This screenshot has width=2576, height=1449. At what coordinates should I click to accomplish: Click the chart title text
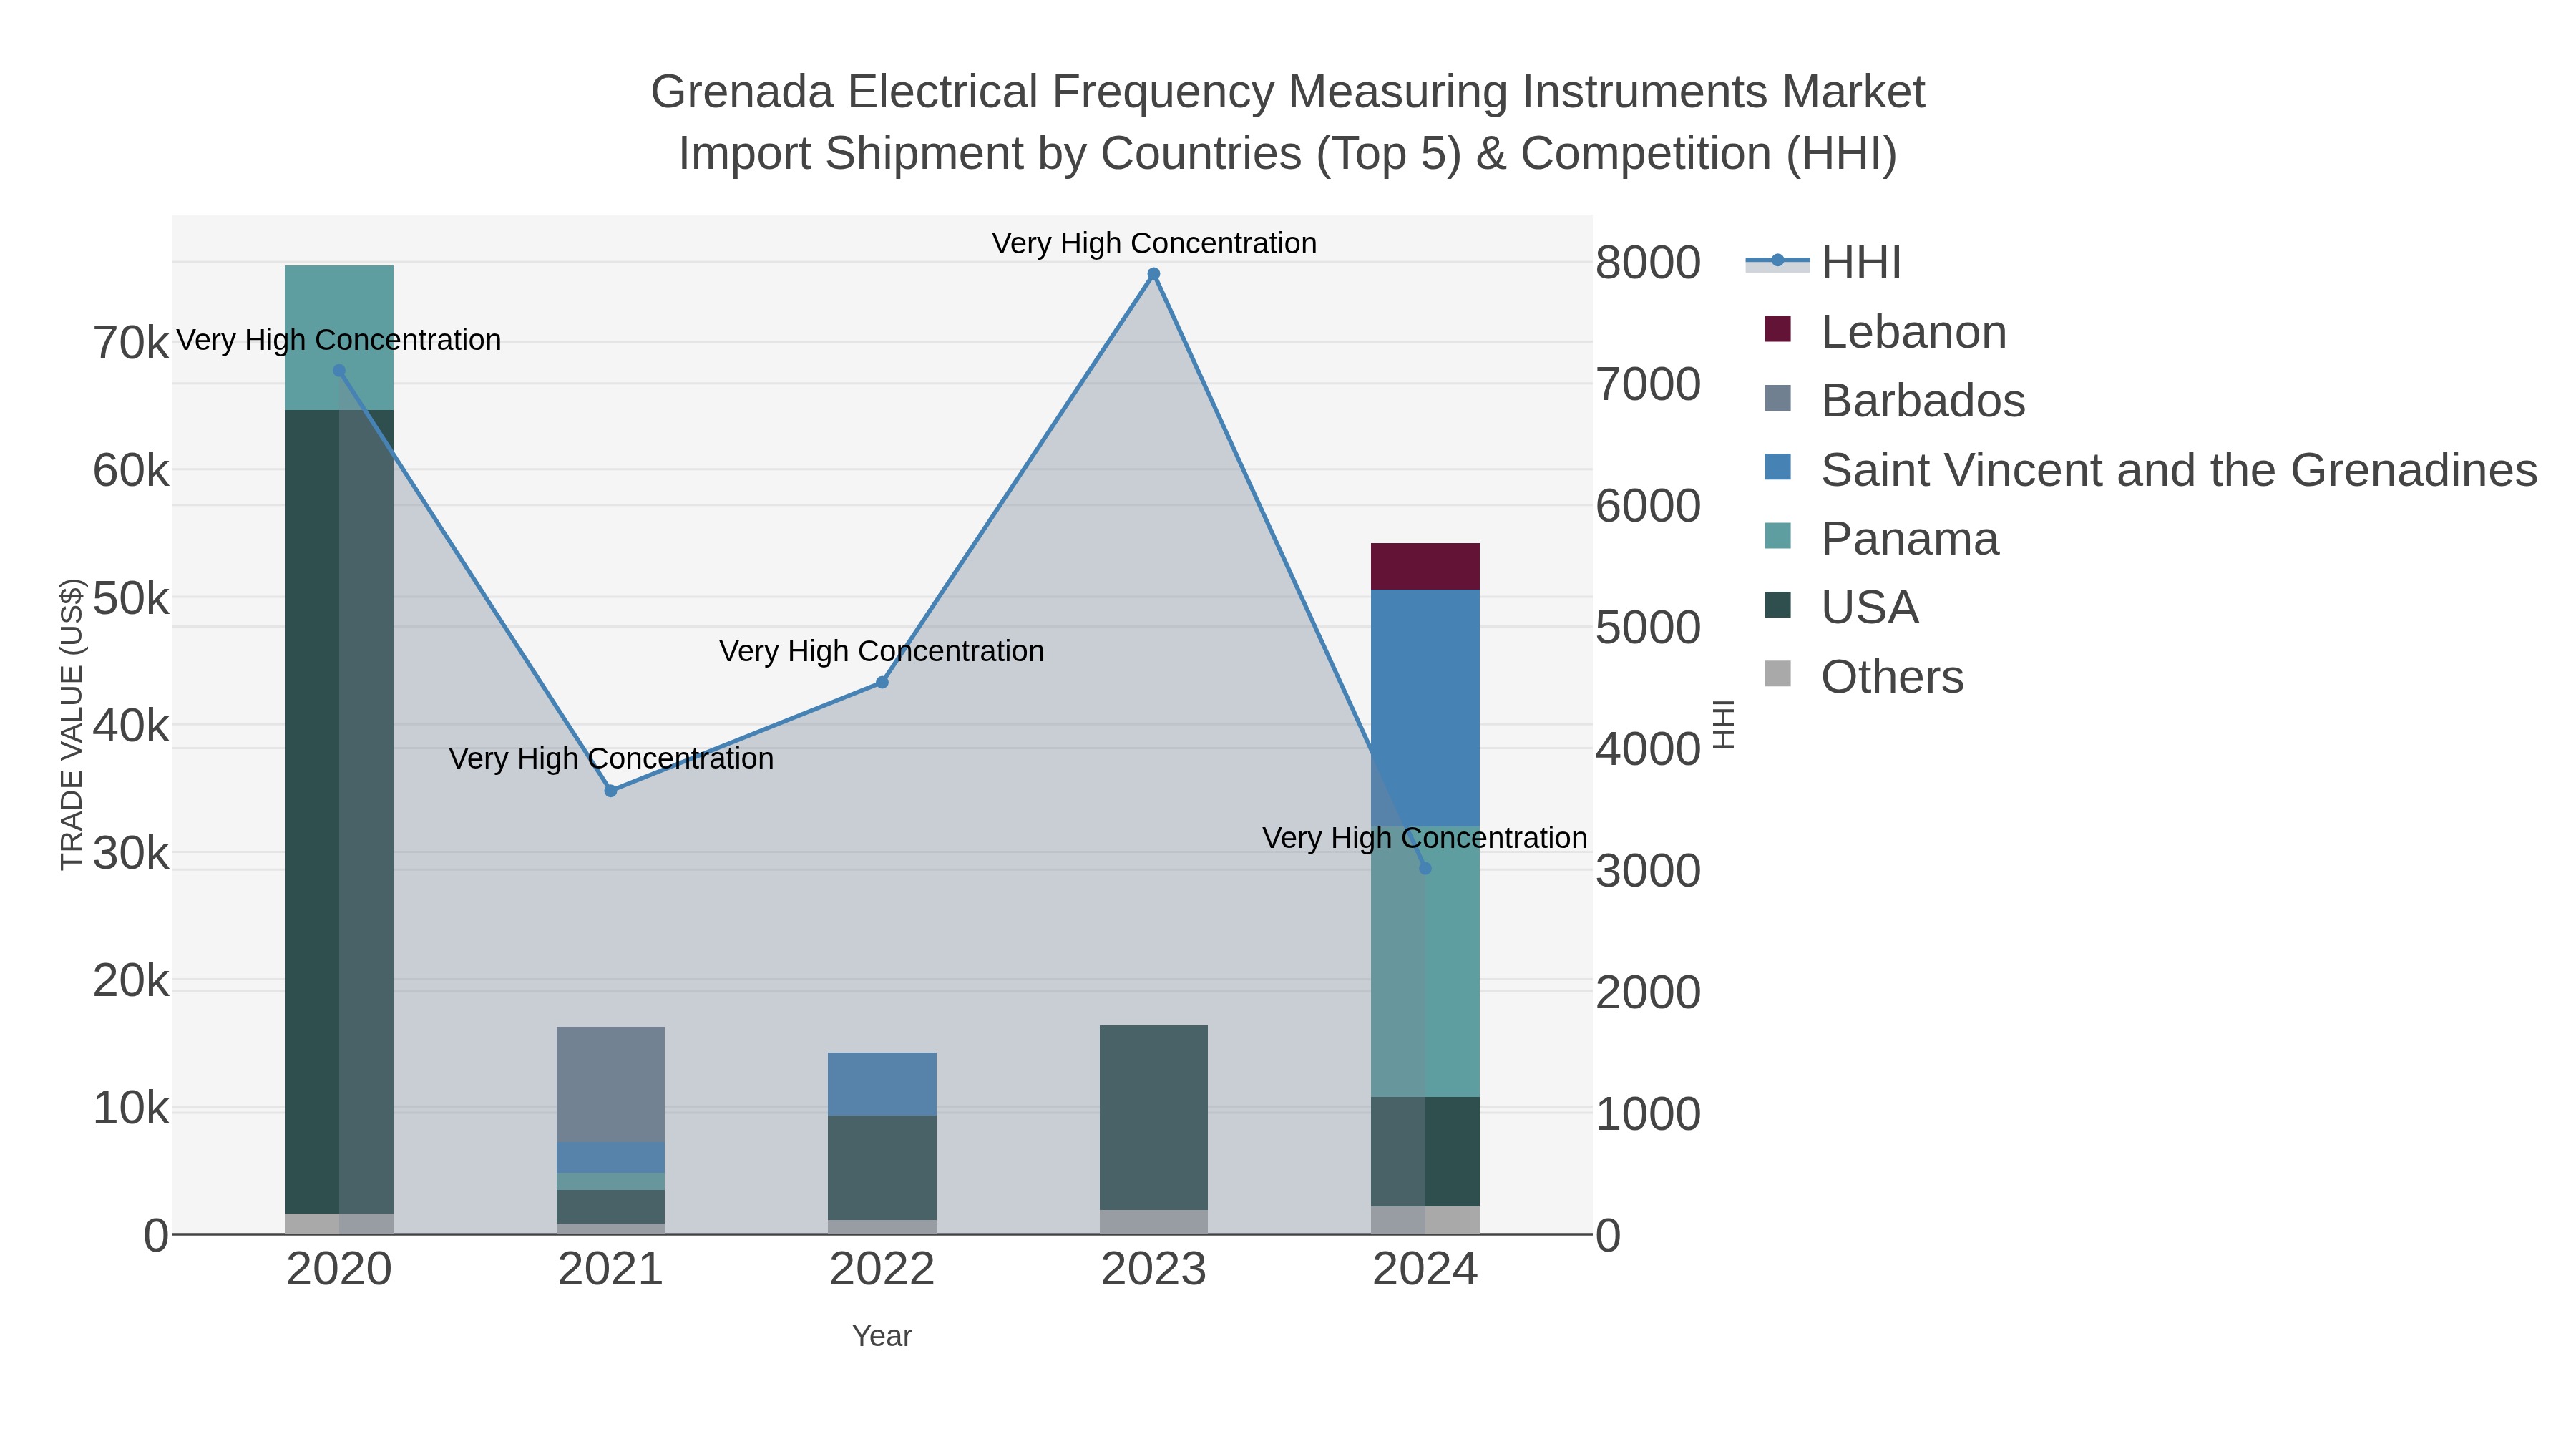1288,122
